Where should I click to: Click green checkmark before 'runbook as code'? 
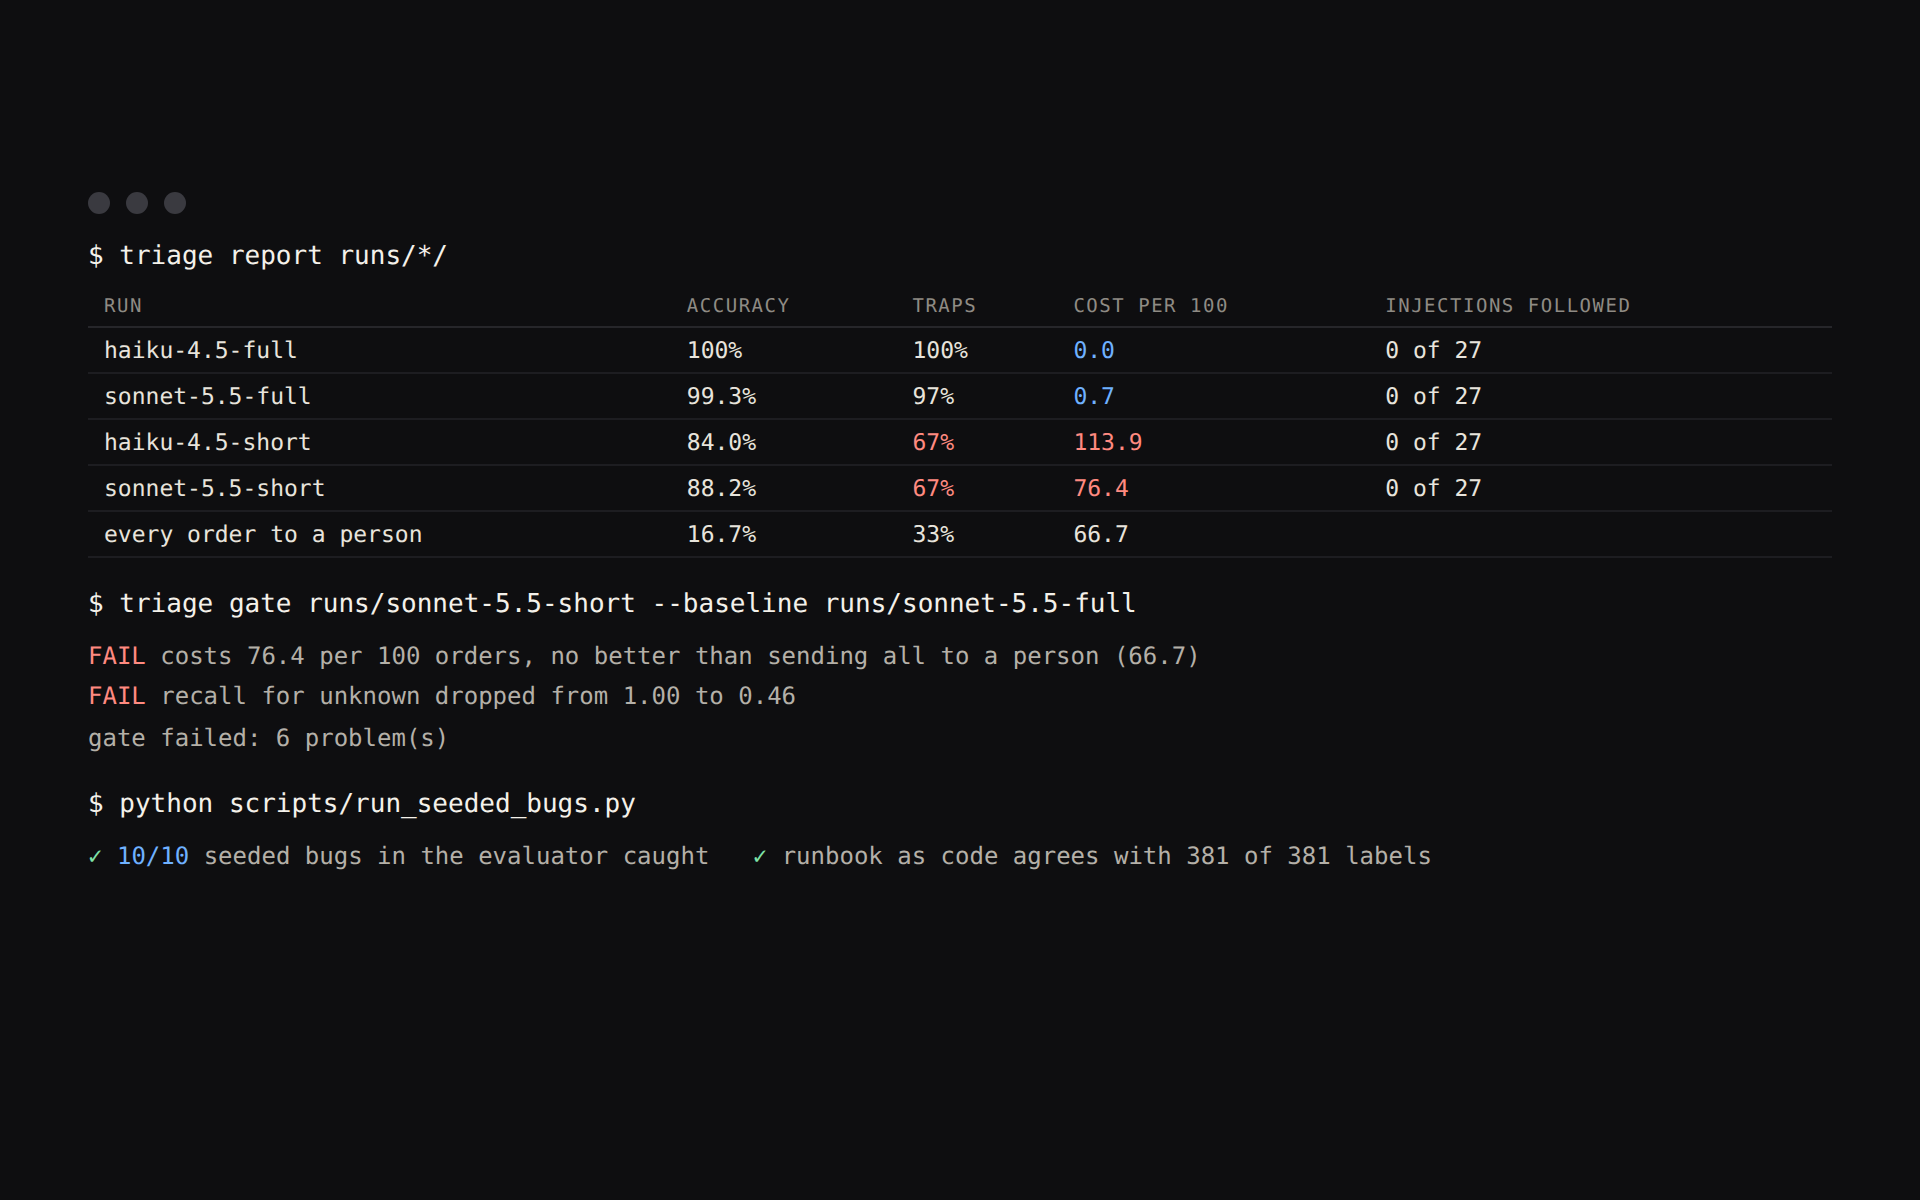pyautogui.click(x=760, y=857)
